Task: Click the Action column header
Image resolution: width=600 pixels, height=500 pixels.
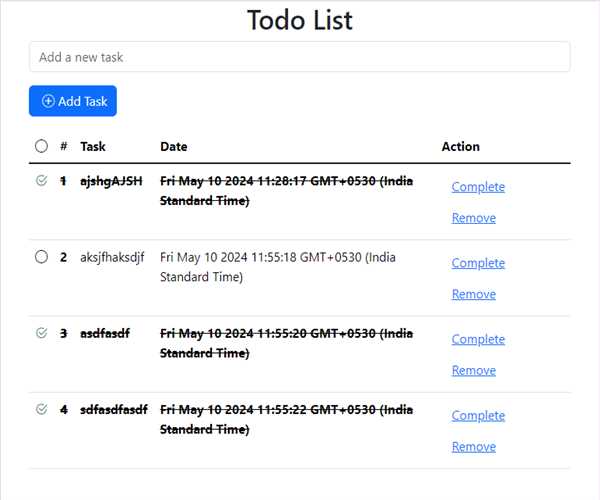Action: point(461,146)
